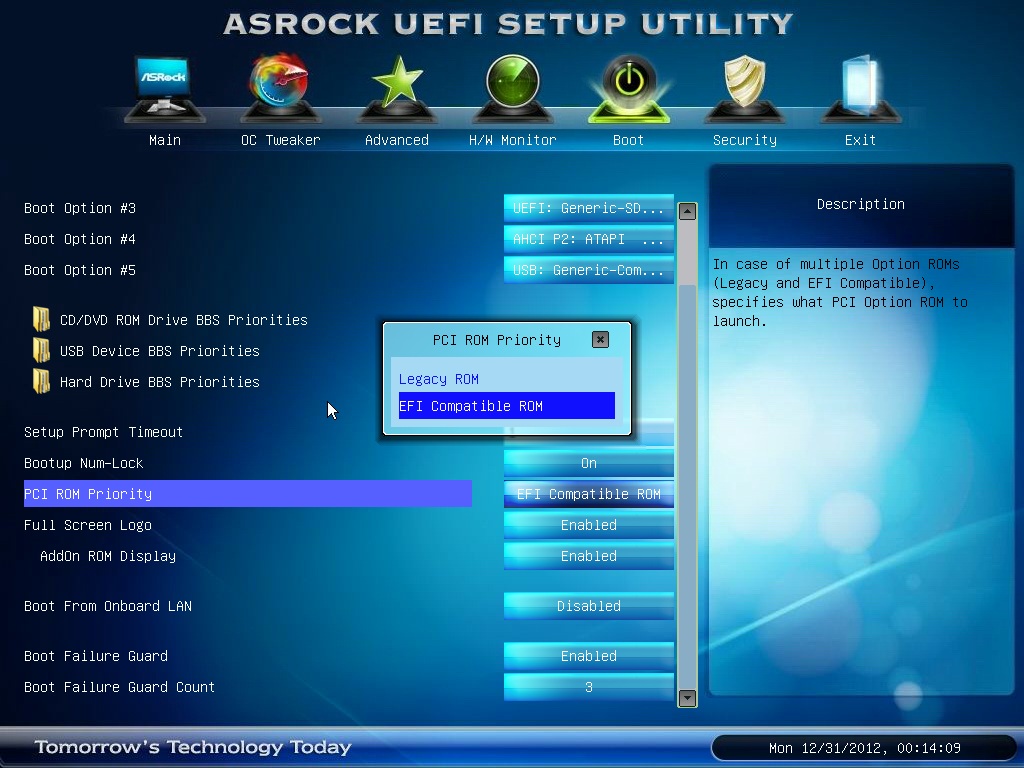Click the USB Device BBS folder icon

tap(41, 351)
